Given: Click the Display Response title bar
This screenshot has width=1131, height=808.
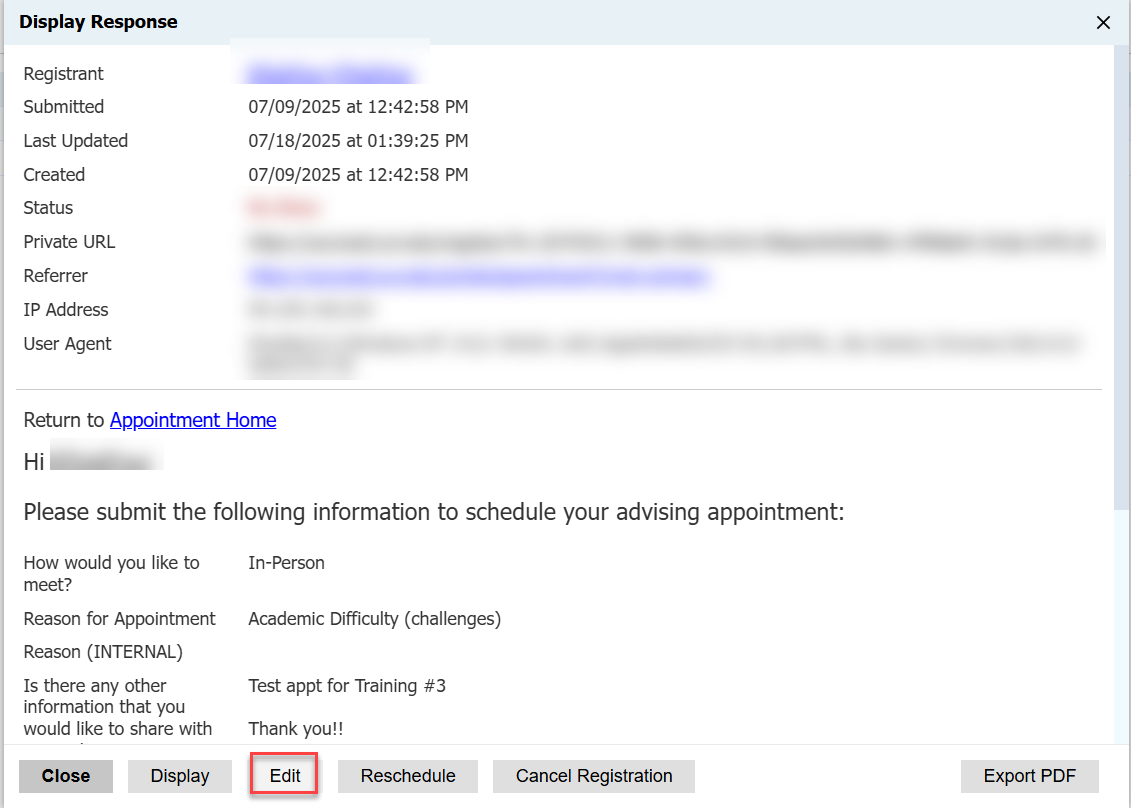Looking at the screenshot, I should tap(500, 22).
